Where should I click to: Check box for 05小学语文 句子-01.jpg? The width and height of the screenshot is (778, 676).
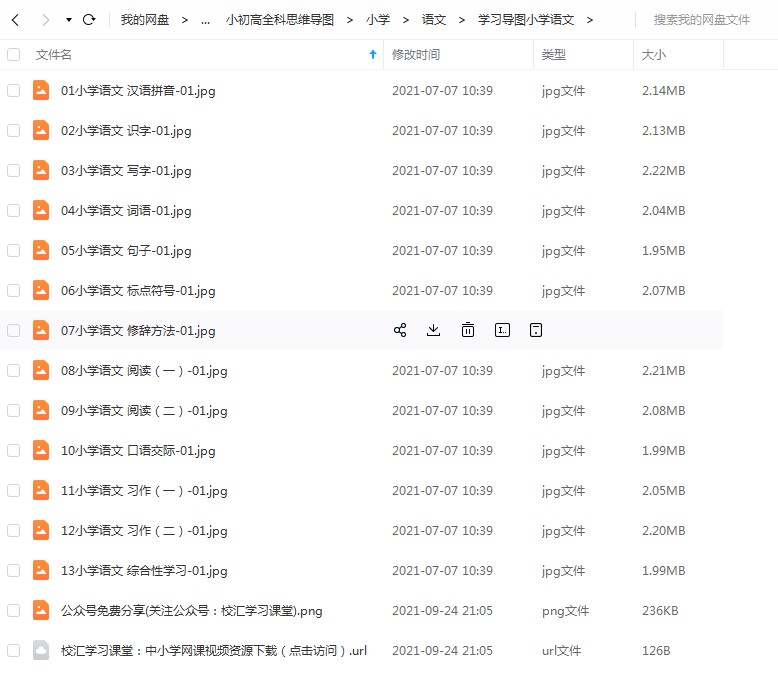click(x=14, y=250)
